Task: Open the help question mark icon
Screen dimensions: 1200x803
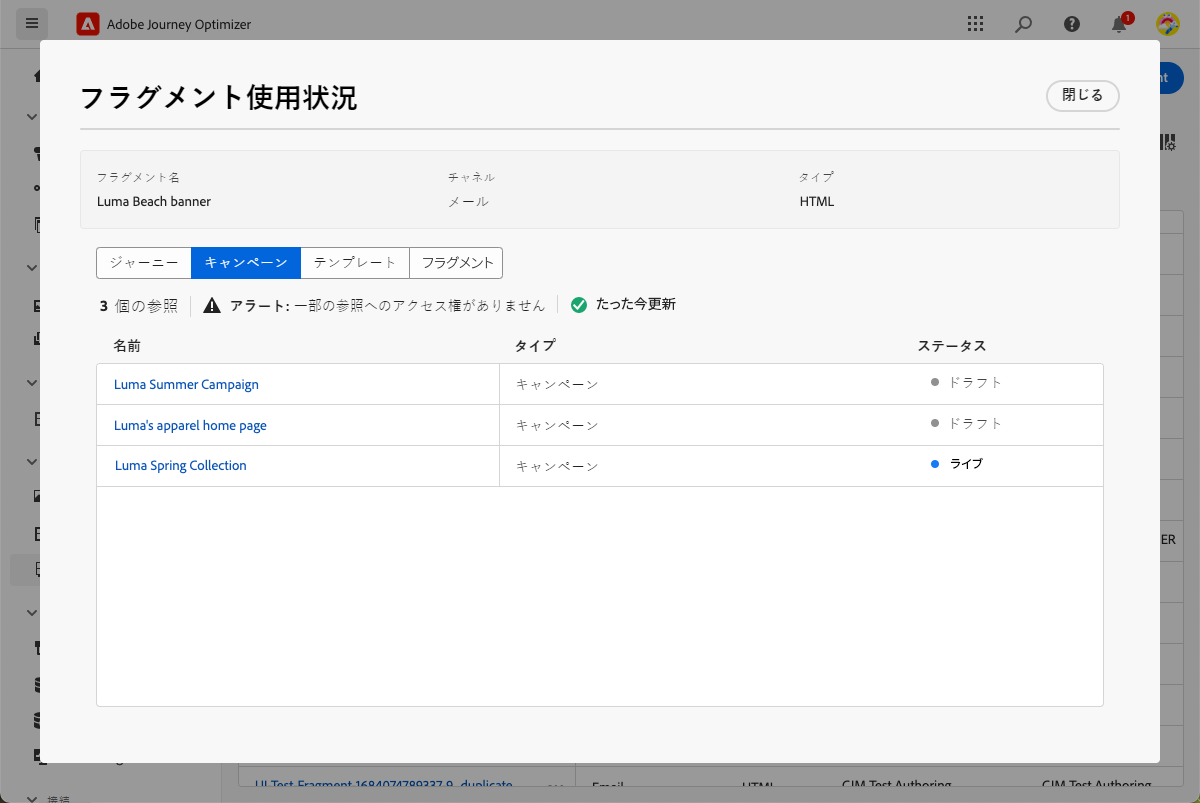Action: [1072, 24]
